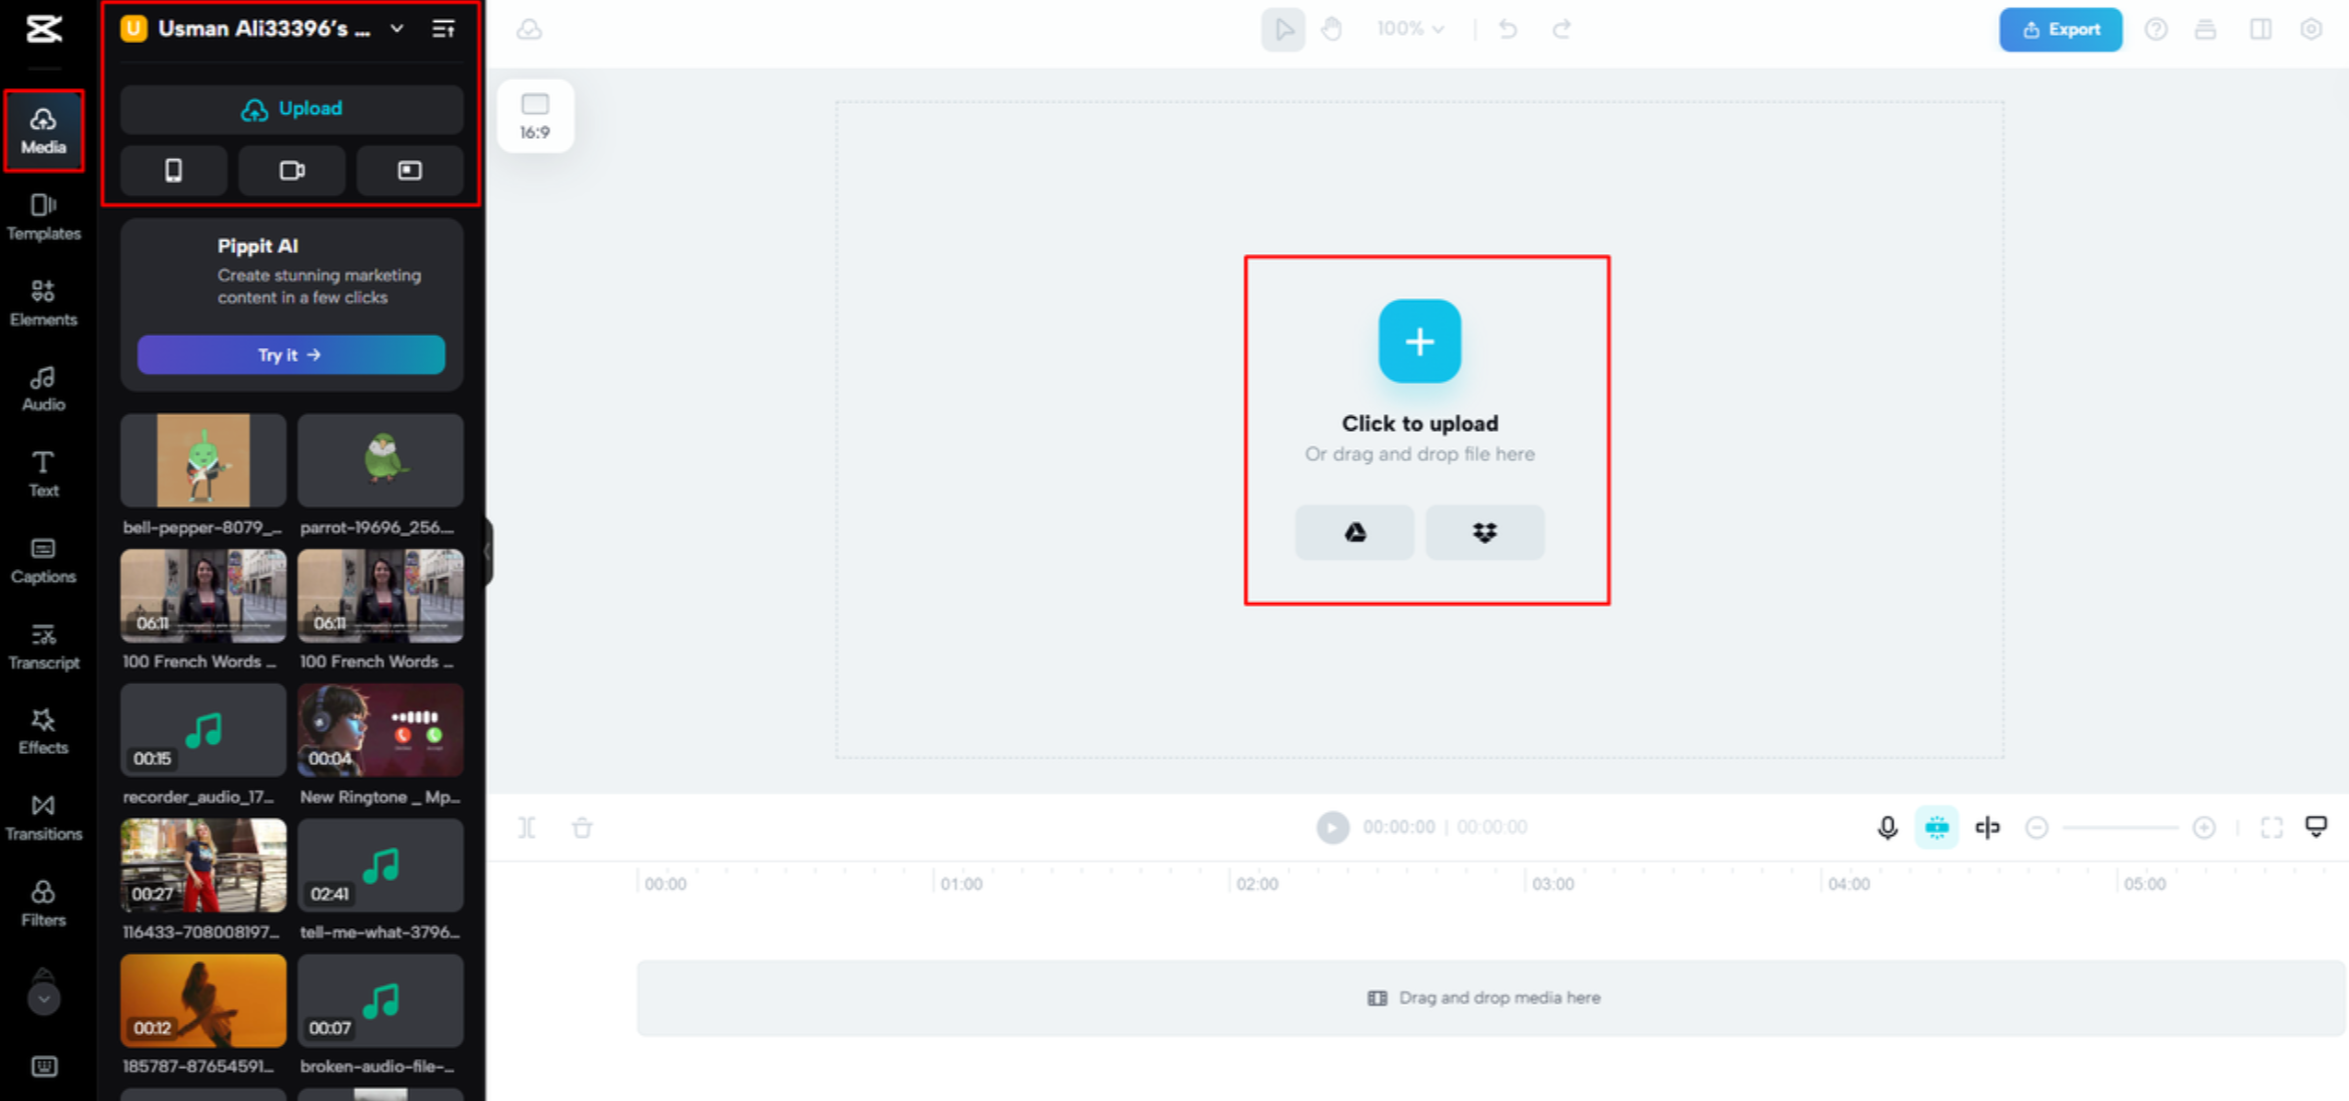2349x1101 pixels.
Task: Open the Transitions panel in sidebar
Action: (43, 816)
